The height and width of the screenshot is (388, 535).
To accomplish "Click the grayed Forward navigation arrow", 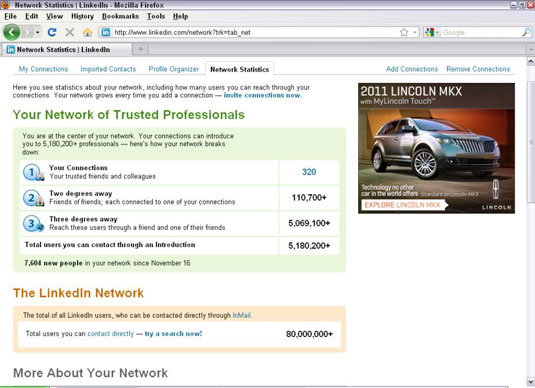I will (x=27, y=32).
